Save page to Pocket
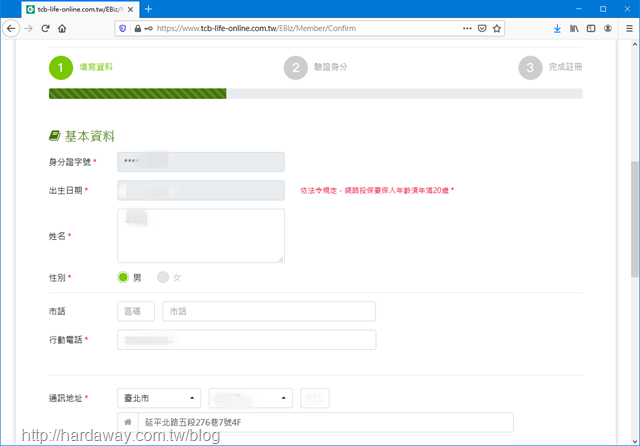Screen dimensions: 640x446 coord(482,29)
